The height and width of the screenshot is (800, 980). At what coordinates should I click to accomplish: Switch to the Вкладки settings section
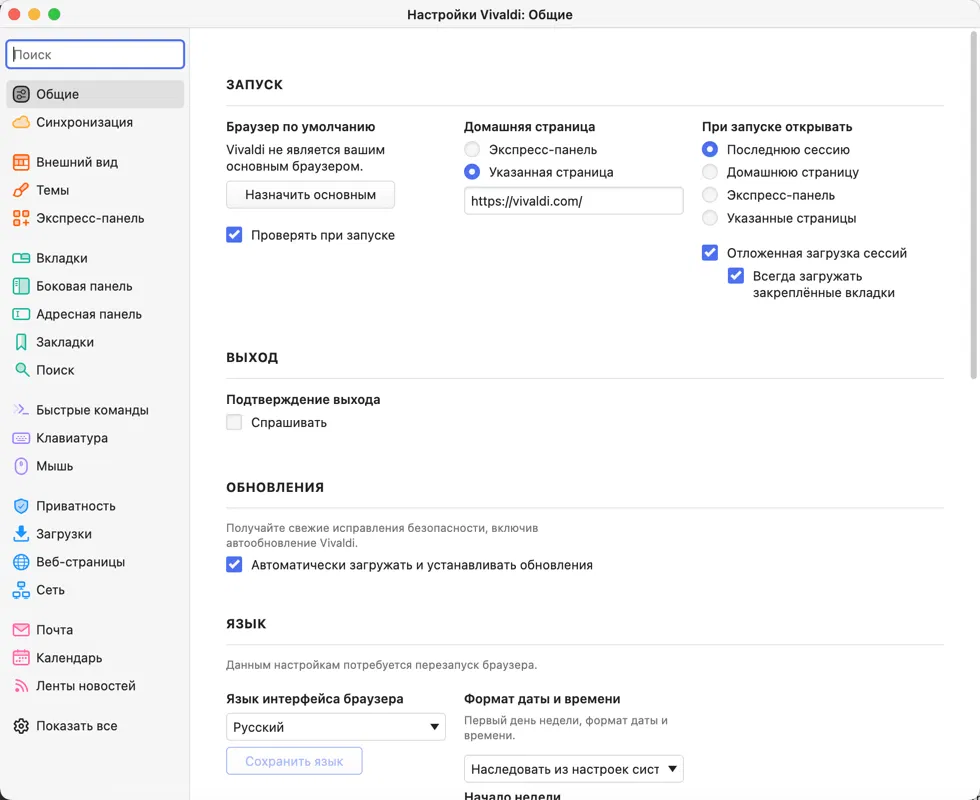click(62, 258)
